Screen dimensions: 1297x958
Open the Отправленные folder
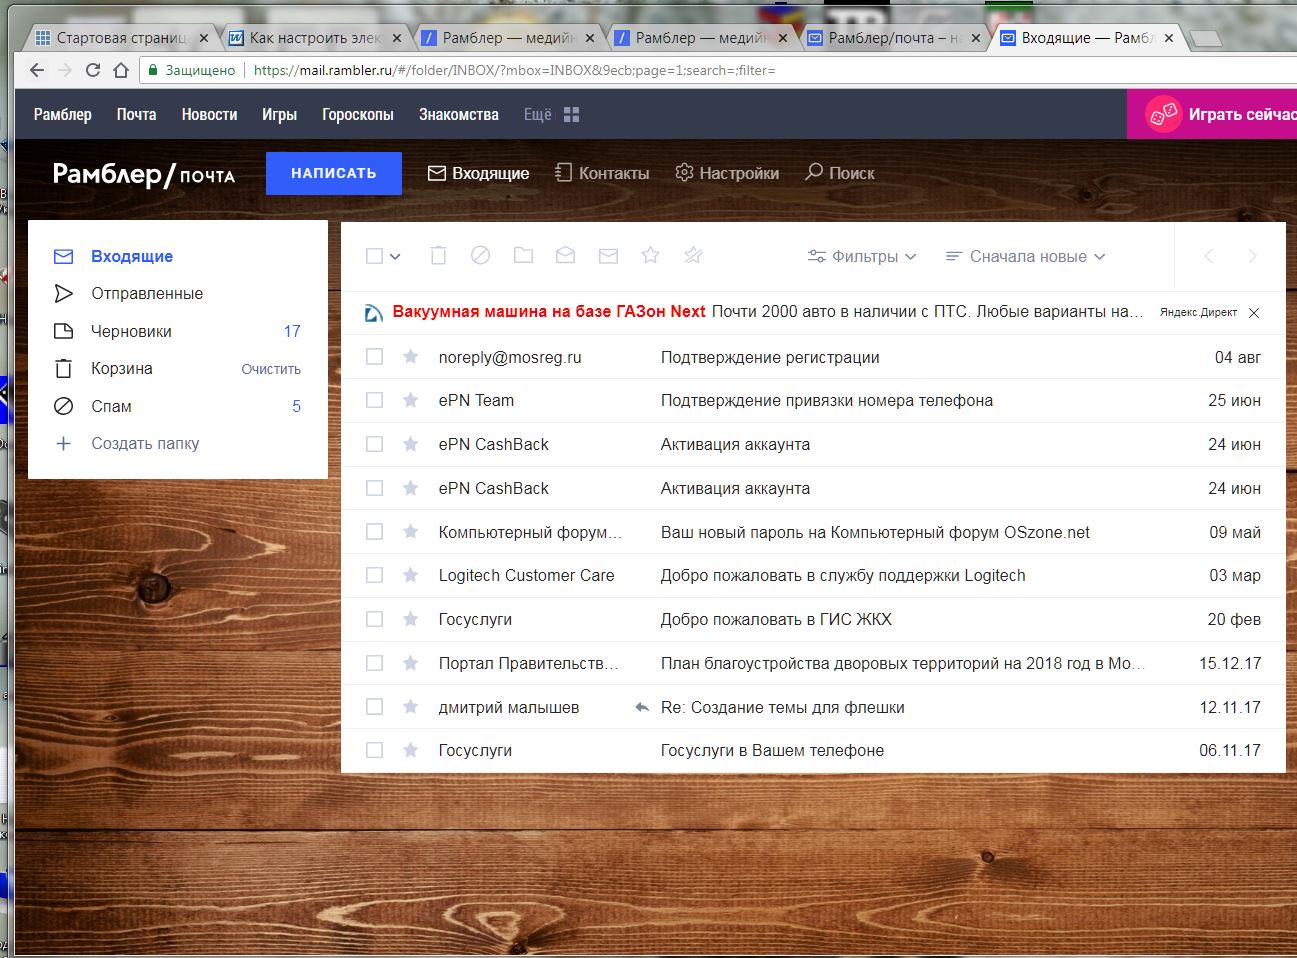pos(147,293)
